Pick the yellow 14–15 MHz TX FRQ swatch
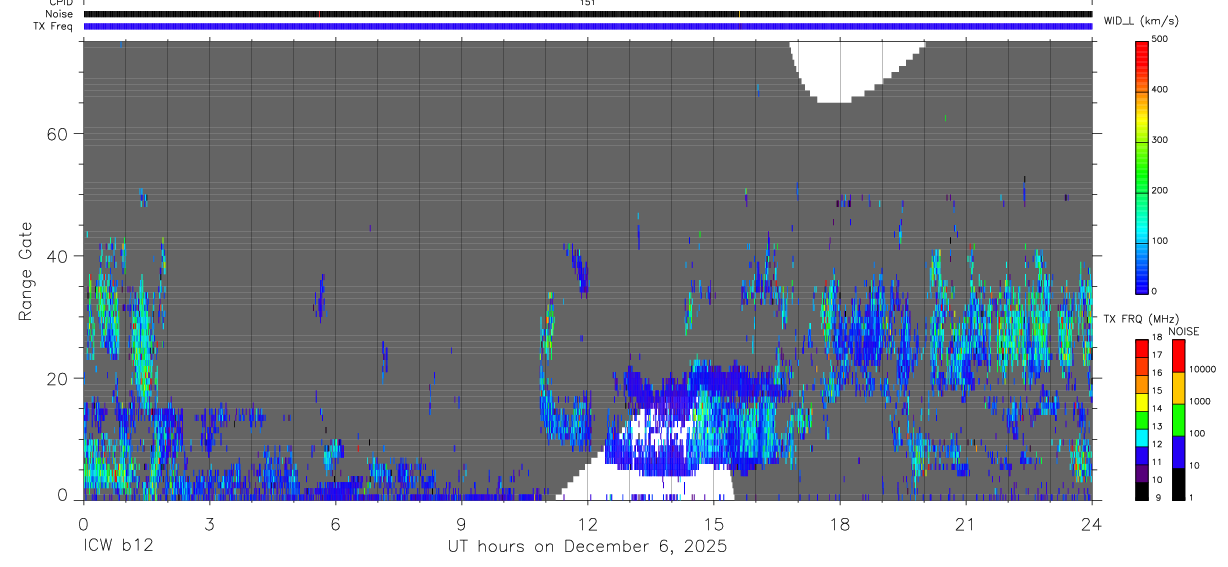The height and width of the screenshot is (567, 1228). pyautogui.click(x=1142, y=402)
